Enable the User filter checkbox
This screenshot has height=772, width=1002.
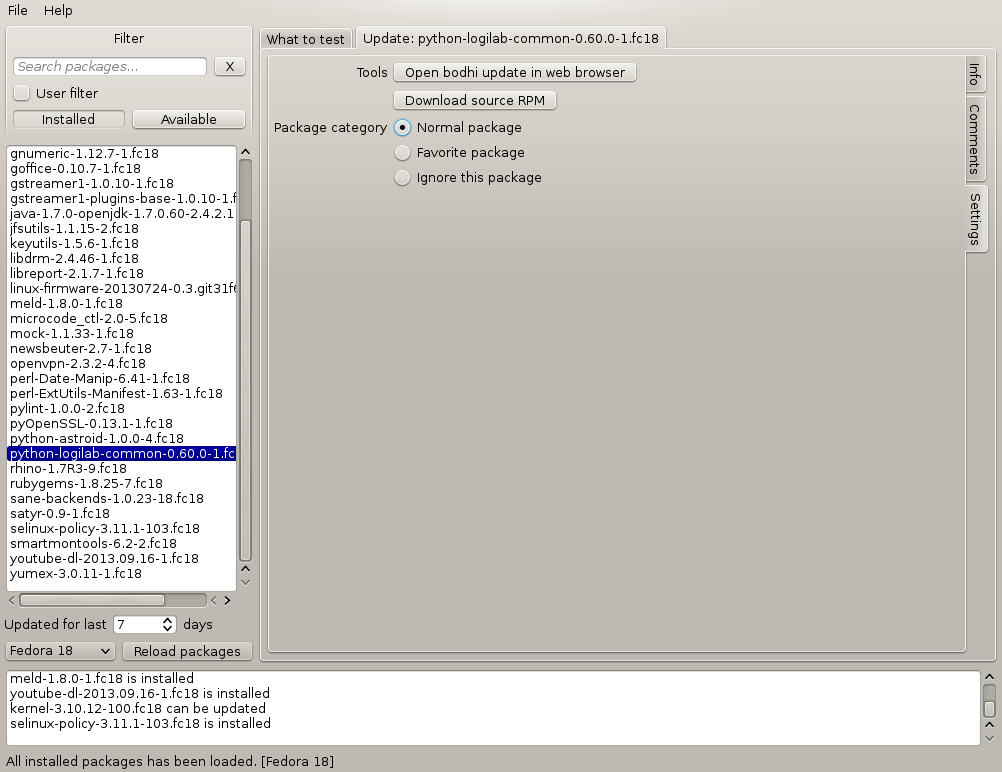[x=22, y=93]
